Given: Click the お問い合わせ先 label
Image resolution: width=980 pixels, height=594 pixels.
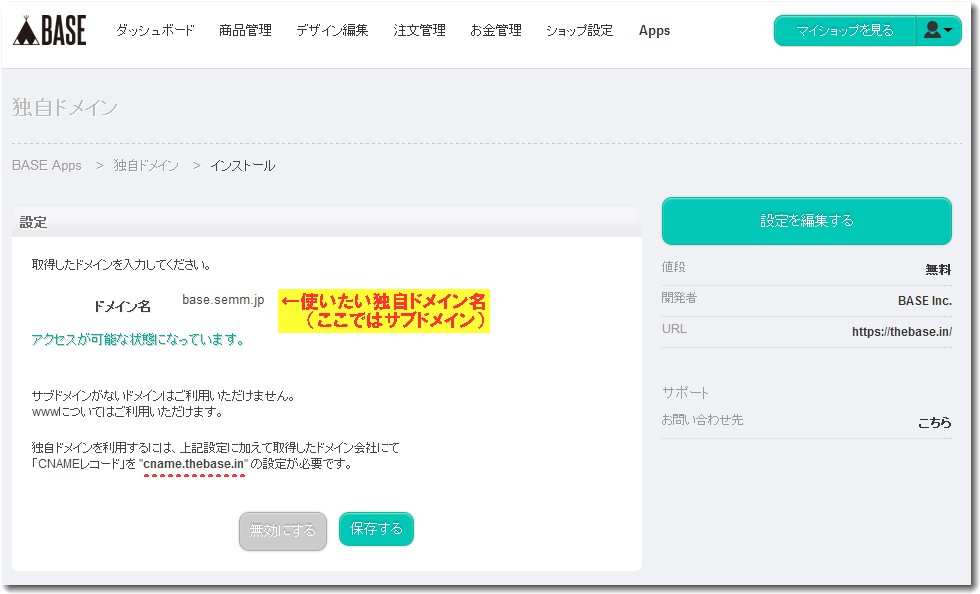Looking at the screenshot, I should click(x=702, y=420).
